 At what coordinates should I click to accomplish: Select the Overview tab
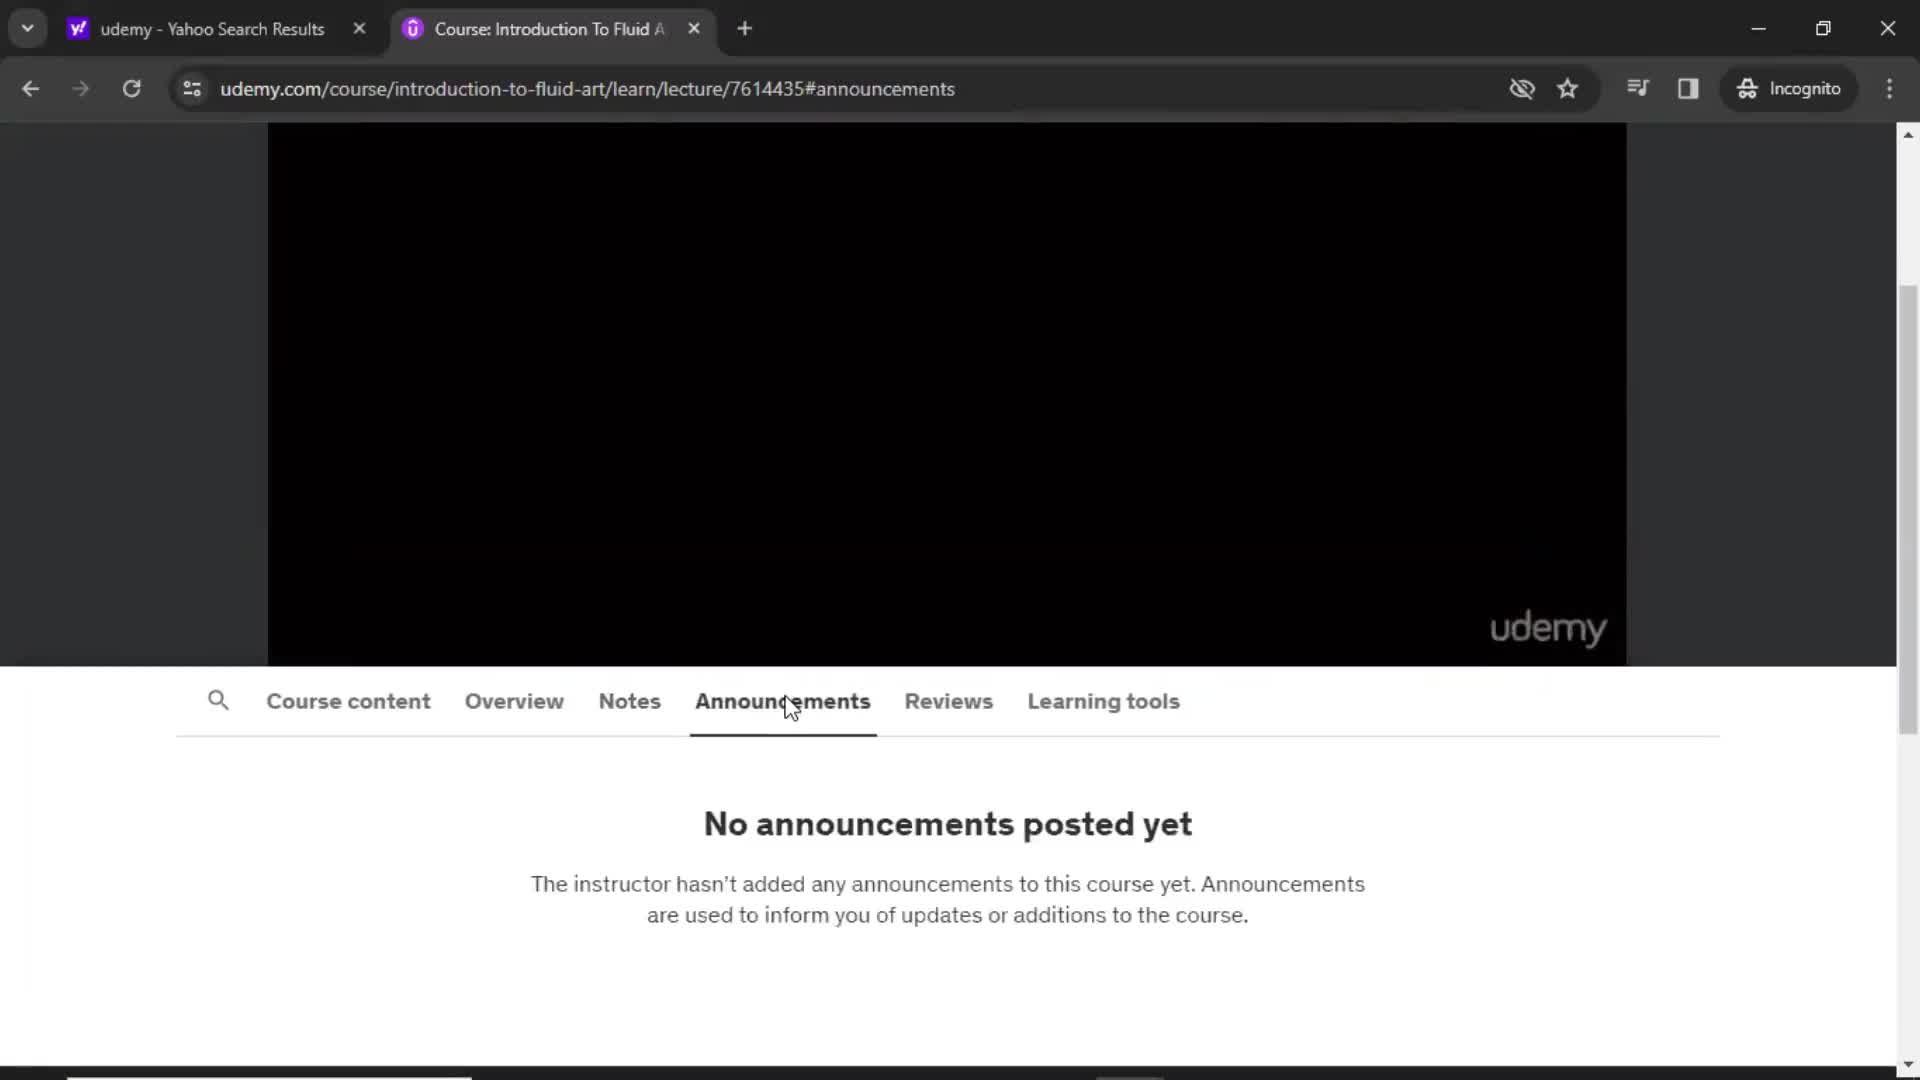point(514,700)
